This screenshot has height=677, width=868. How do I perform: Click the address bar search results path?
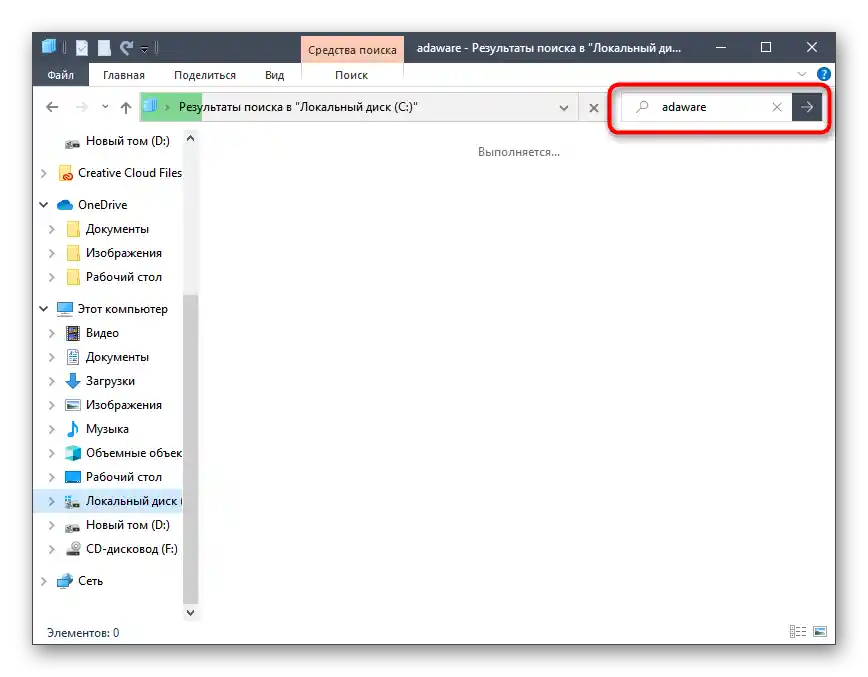[x=298, y=107]
